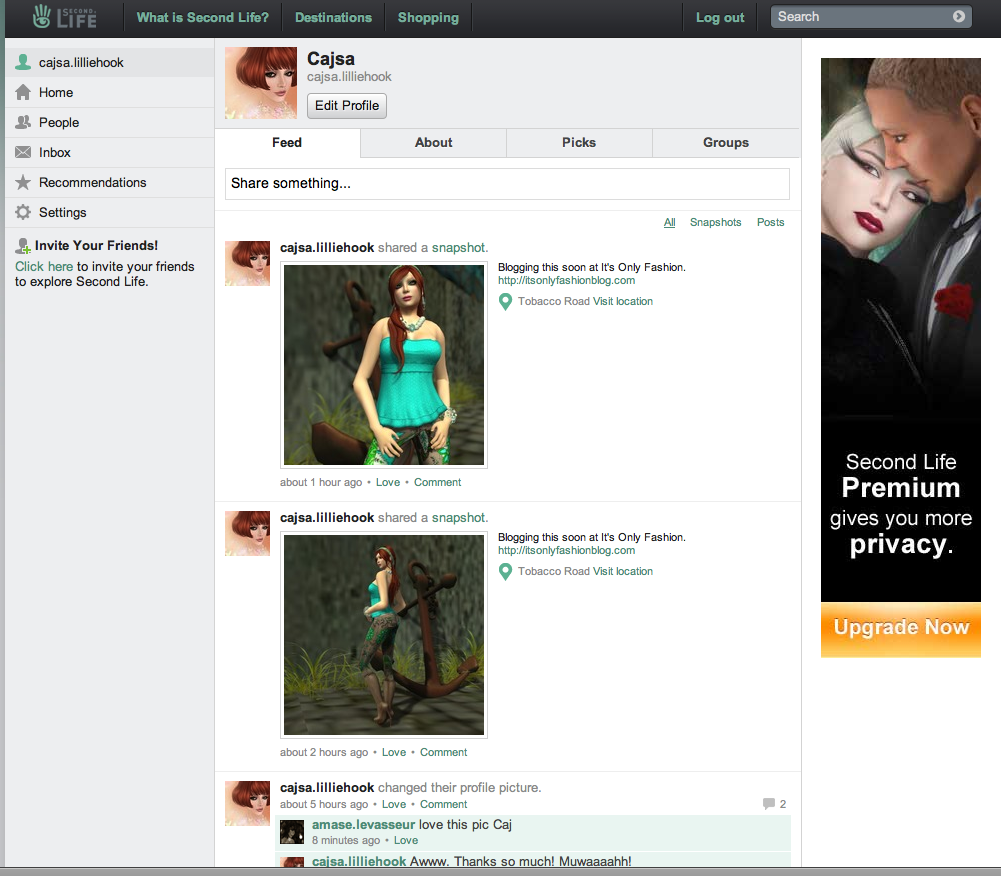Click the Tobacco Road location pin icon
Viewport: 1001px width, 876px height.
point(505,301)
